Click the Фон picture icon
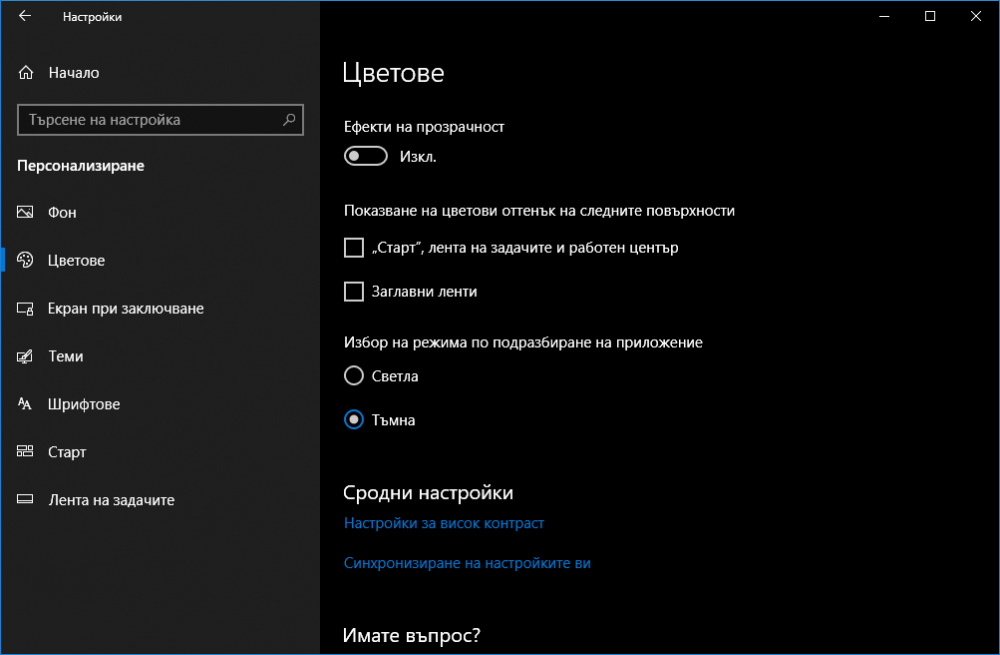This screenshot has width=1000, height=655. point(25,212)
